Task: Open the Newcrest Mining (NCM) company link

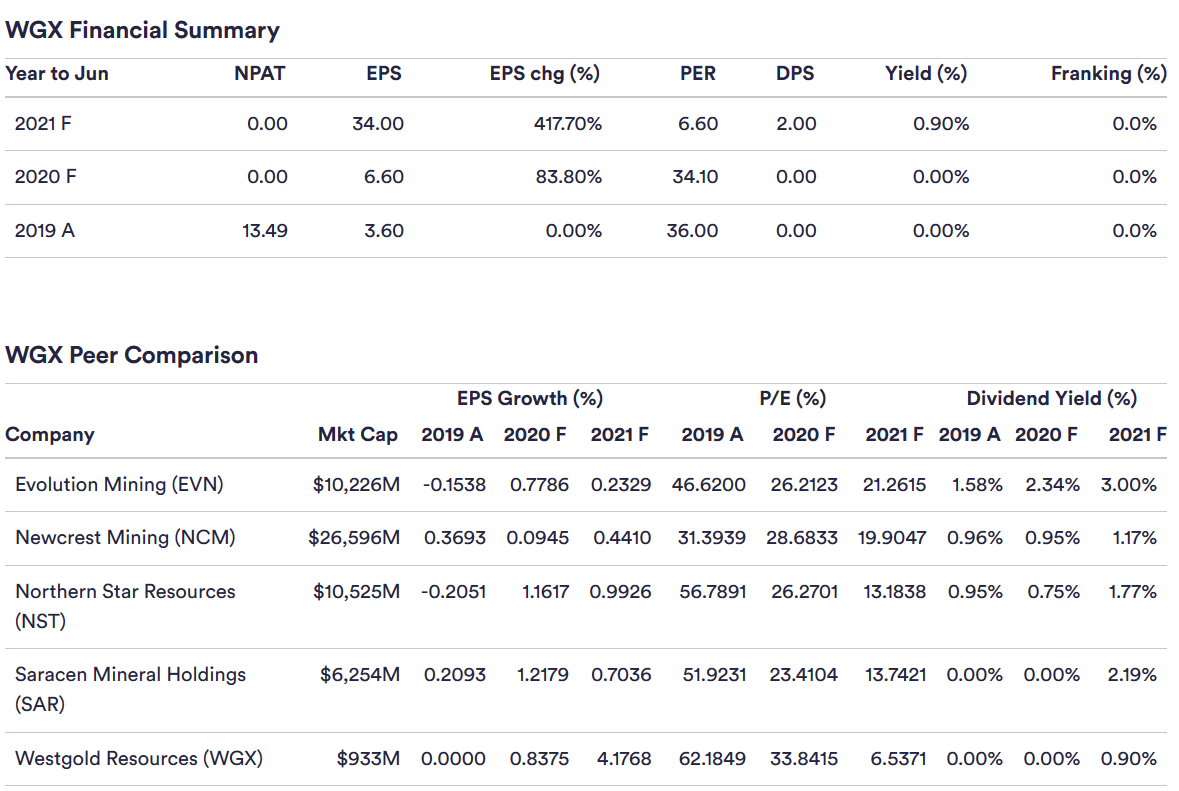Action: click(125, 538)
